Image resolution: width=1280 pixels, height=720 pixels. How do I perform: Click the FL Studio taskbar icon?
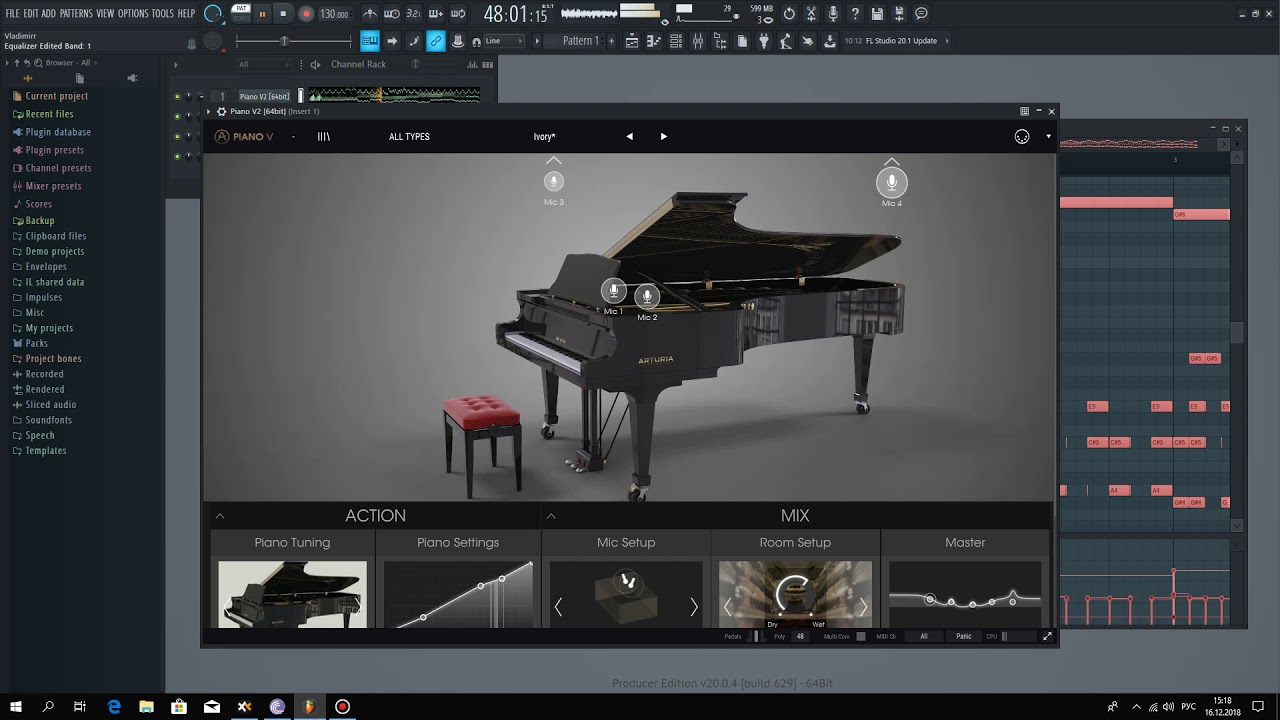tap(309, 706)
